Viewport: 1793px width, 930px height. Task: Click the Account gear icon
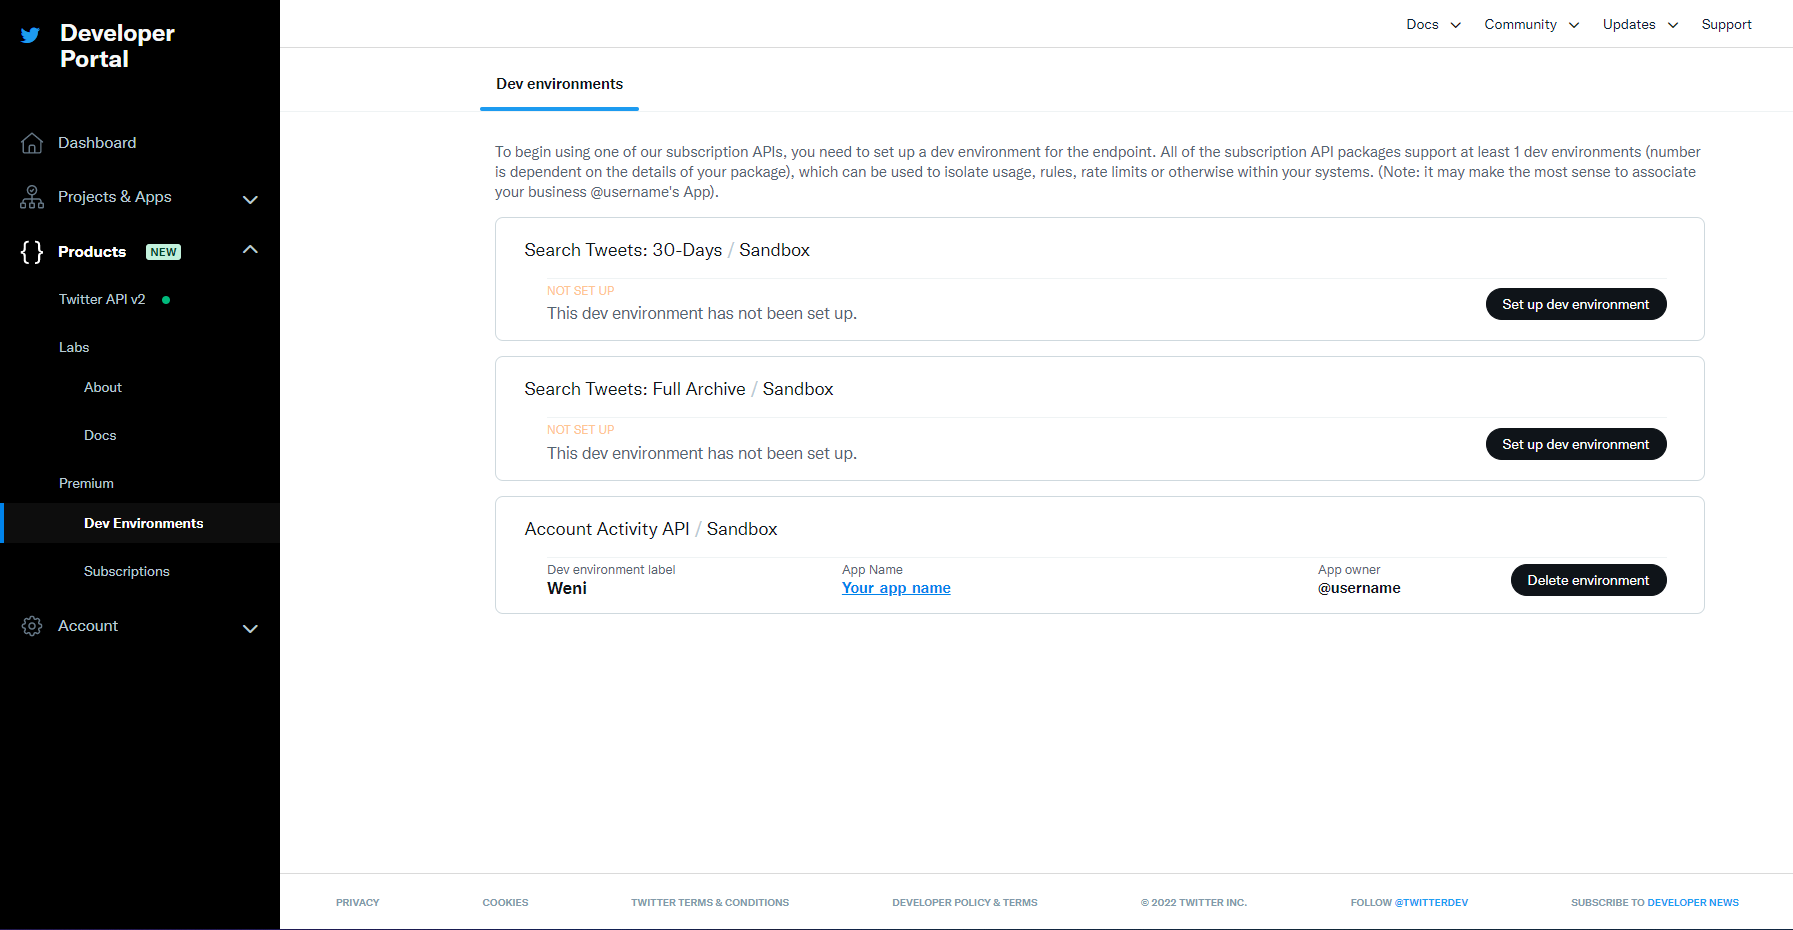(32, 626)
